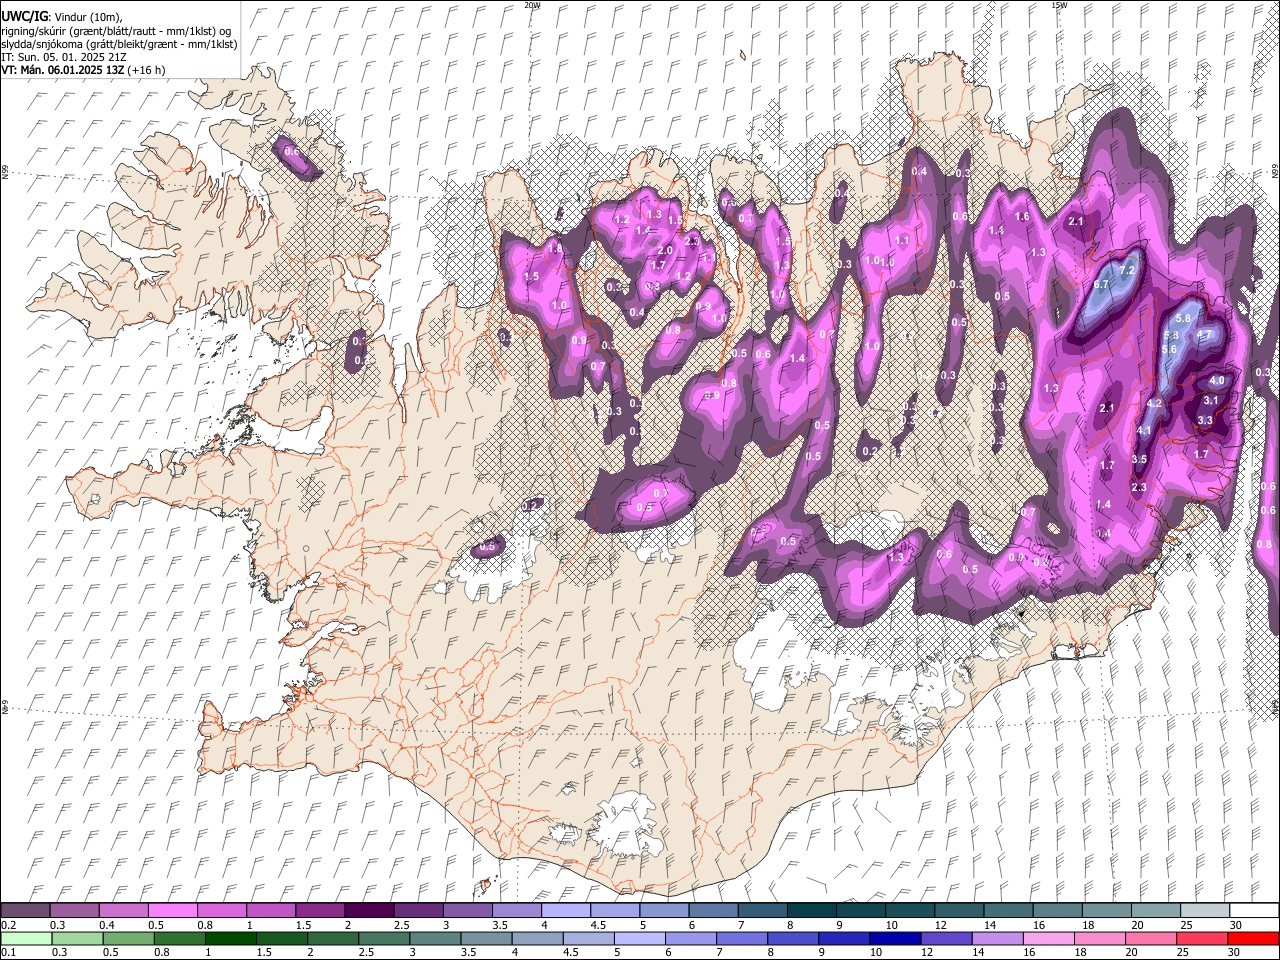
Task: Click the 3.1 value on the map
Action: [1210, 400]
